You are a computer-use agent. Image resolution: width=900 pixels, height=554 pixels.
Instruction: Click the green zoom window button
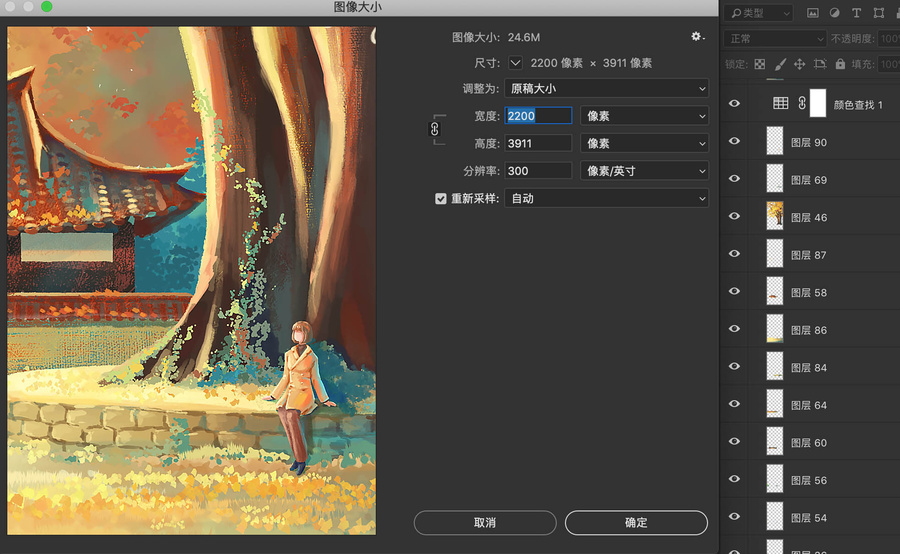tap(46, 6)
